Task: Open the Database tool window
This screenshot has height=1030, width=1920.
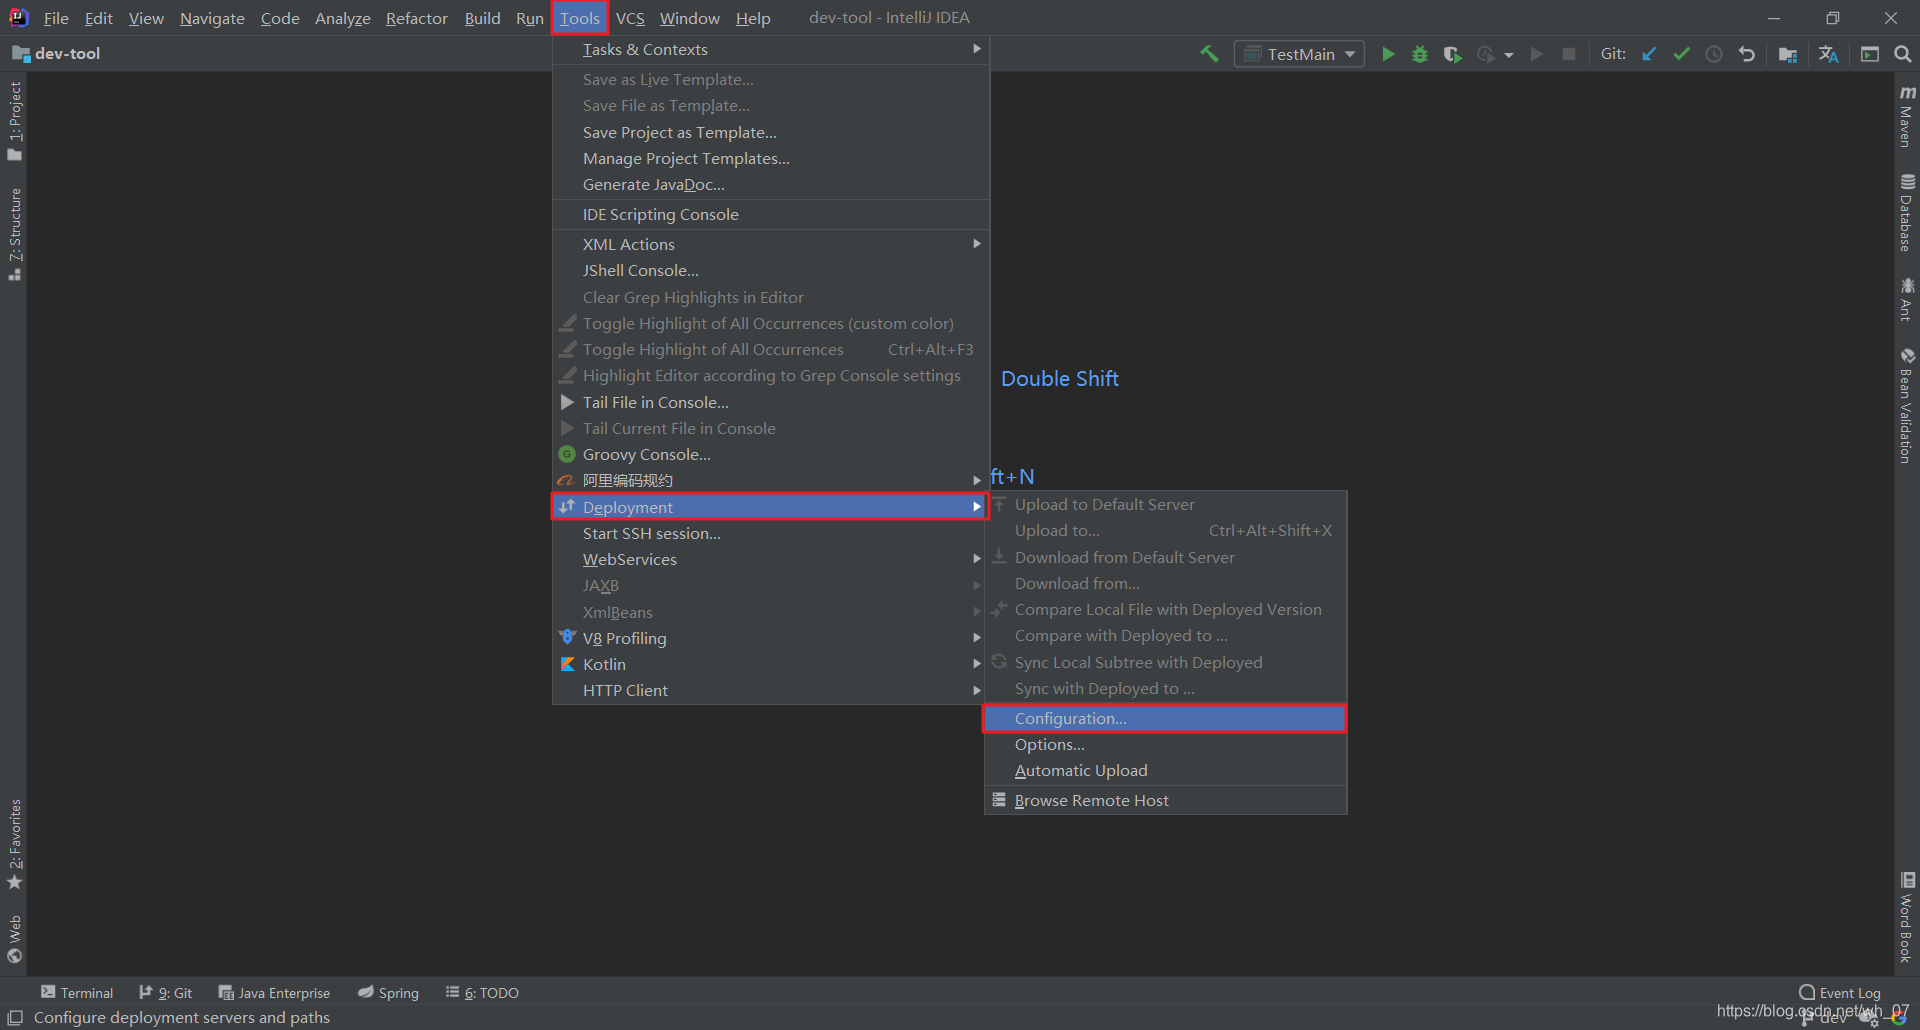Action: coord(1907,213)
